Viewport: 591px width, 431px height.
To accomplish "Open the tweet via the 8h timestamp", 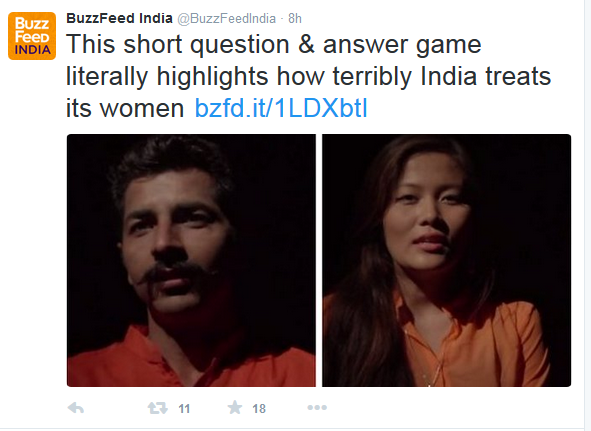I will pyautogui.click(x=295, y=18).
